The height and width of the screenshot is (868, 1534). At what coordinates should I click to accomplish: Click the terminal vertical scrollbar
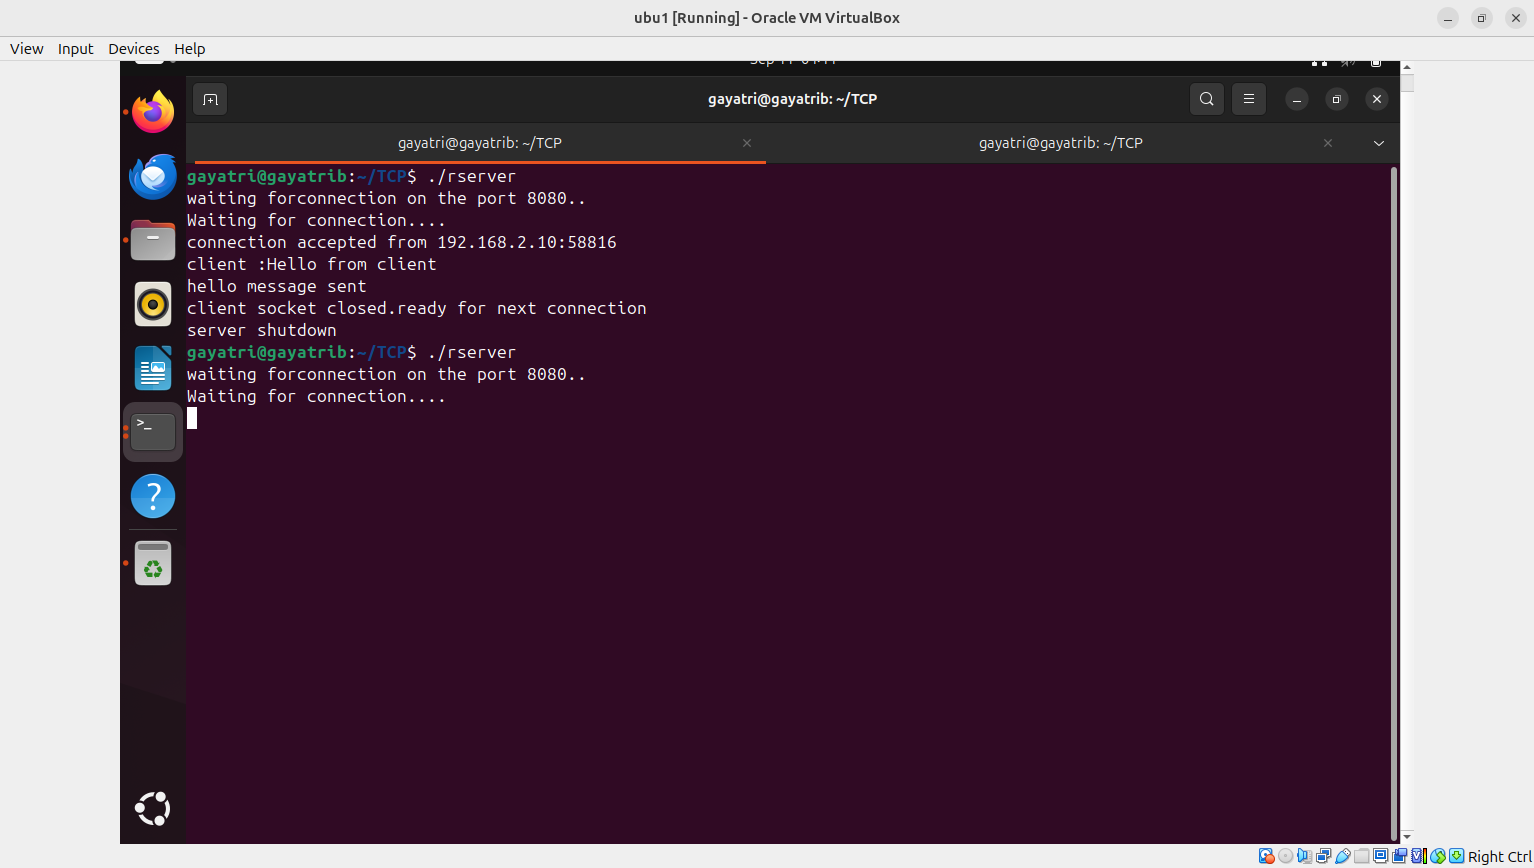[x=1393, y=500]
